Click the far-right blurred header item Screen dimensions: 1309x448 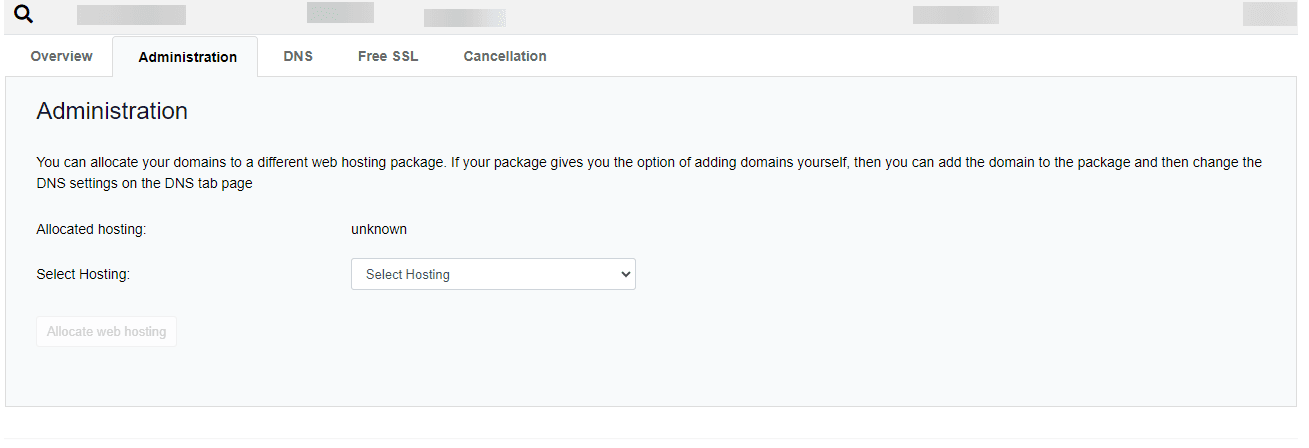pos(1268,14)
